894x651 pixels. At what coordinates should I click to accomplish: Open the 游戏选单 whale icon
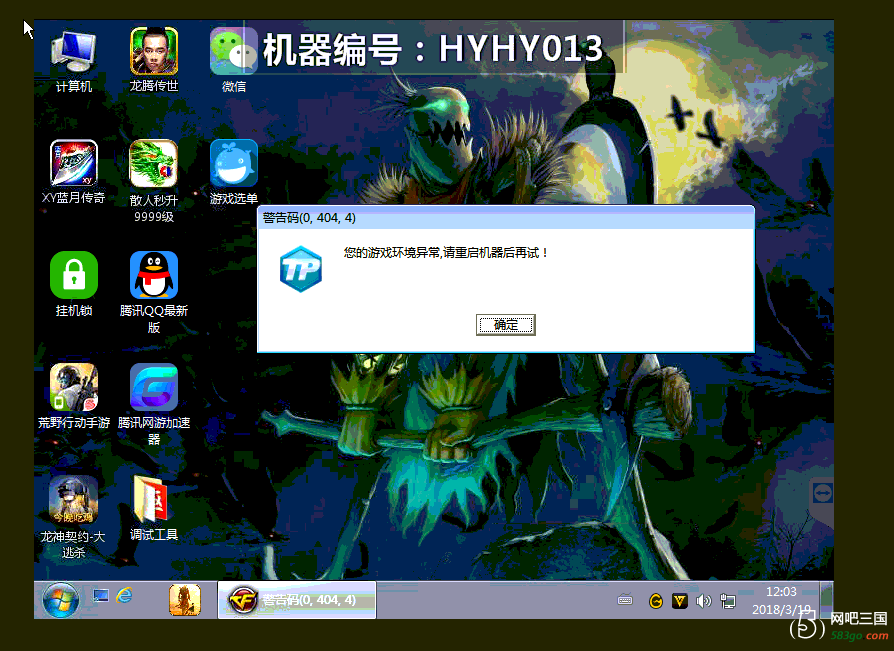click(233, 172)
